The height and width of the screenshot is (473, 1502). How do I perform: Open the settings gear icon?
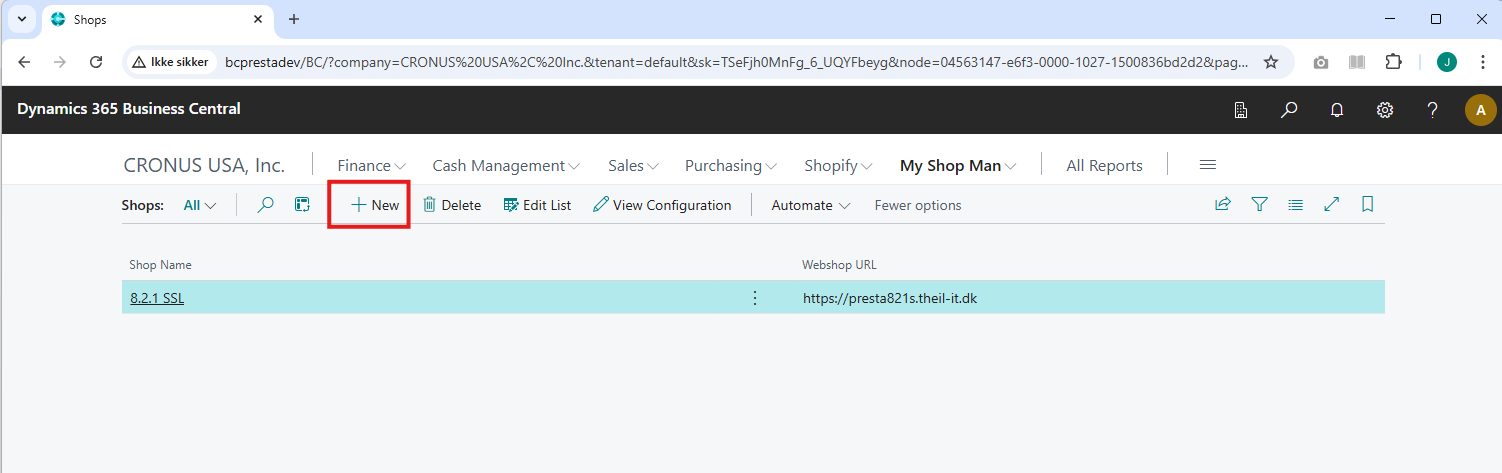pos(1385,110)
